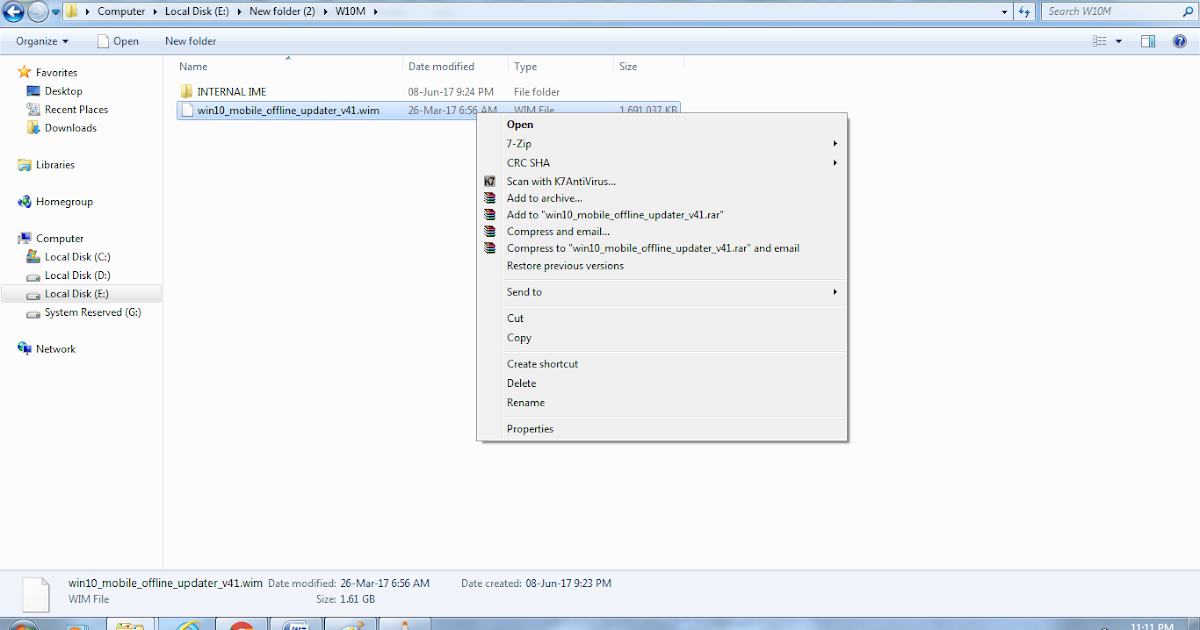Open Chrome from the taskbar
This screenshot has height=630, width=1200.
click(241, 625)
